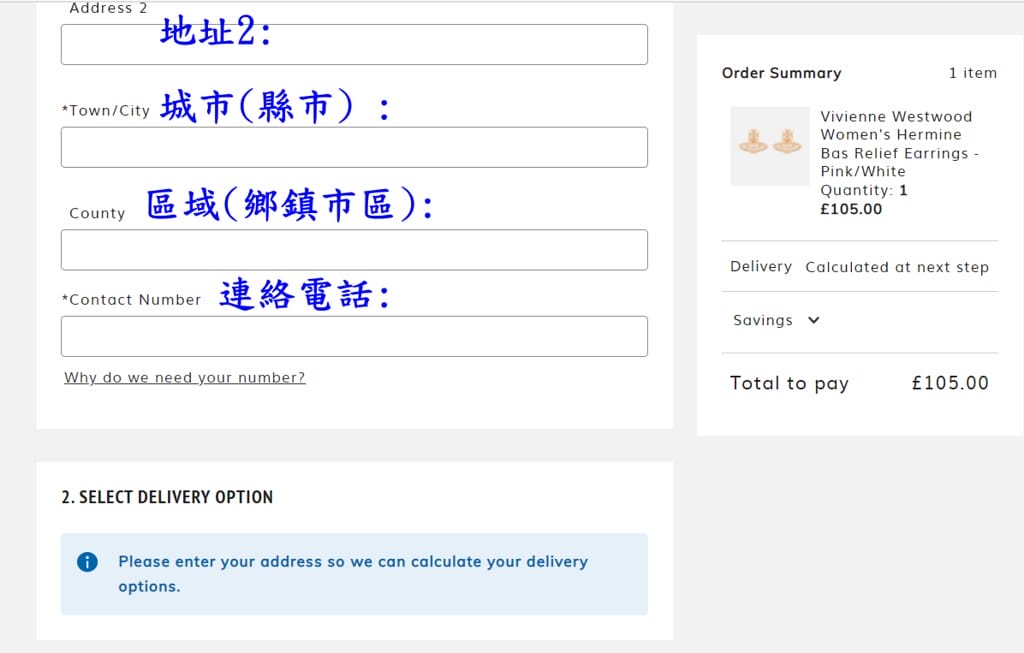Image resolution: width=1024 pixels, height=653 pixels.
Task: Click into the County input field
Action: coord(354,250)
